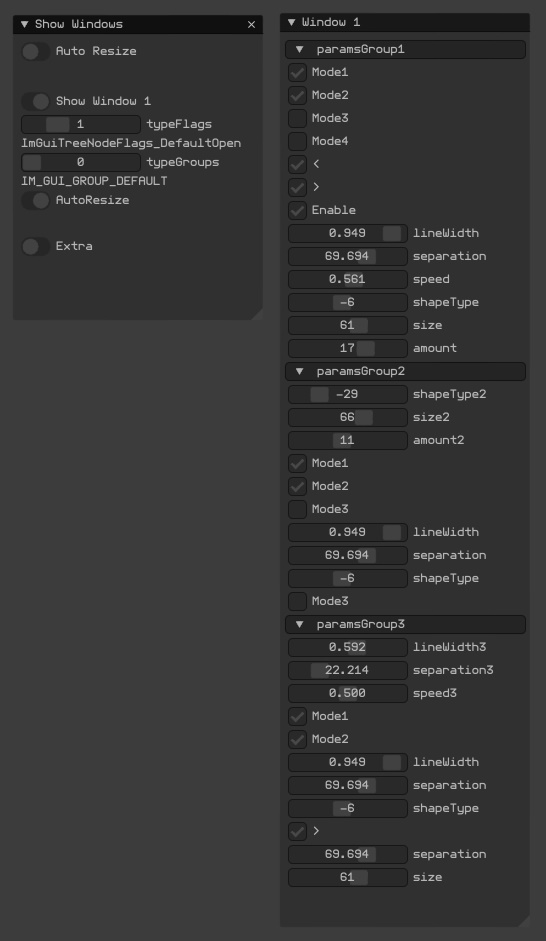Uncheck Mode2 in paramsGroup2
Viewport: 546px width, 941px height.
point(298,487)
